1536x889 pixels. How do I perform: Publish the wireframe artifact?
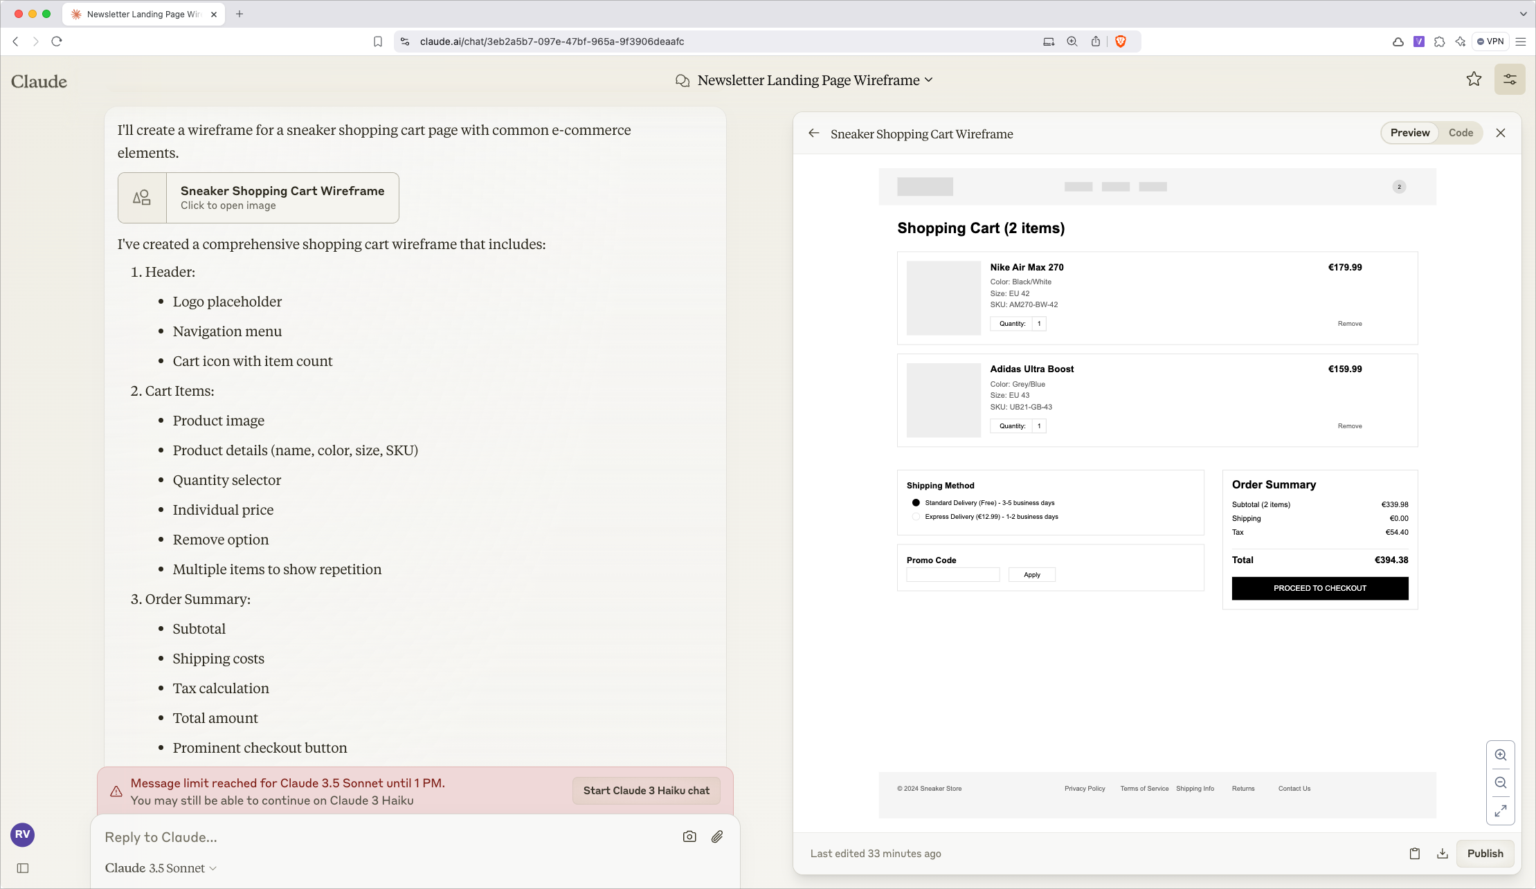coord(1485,853)
